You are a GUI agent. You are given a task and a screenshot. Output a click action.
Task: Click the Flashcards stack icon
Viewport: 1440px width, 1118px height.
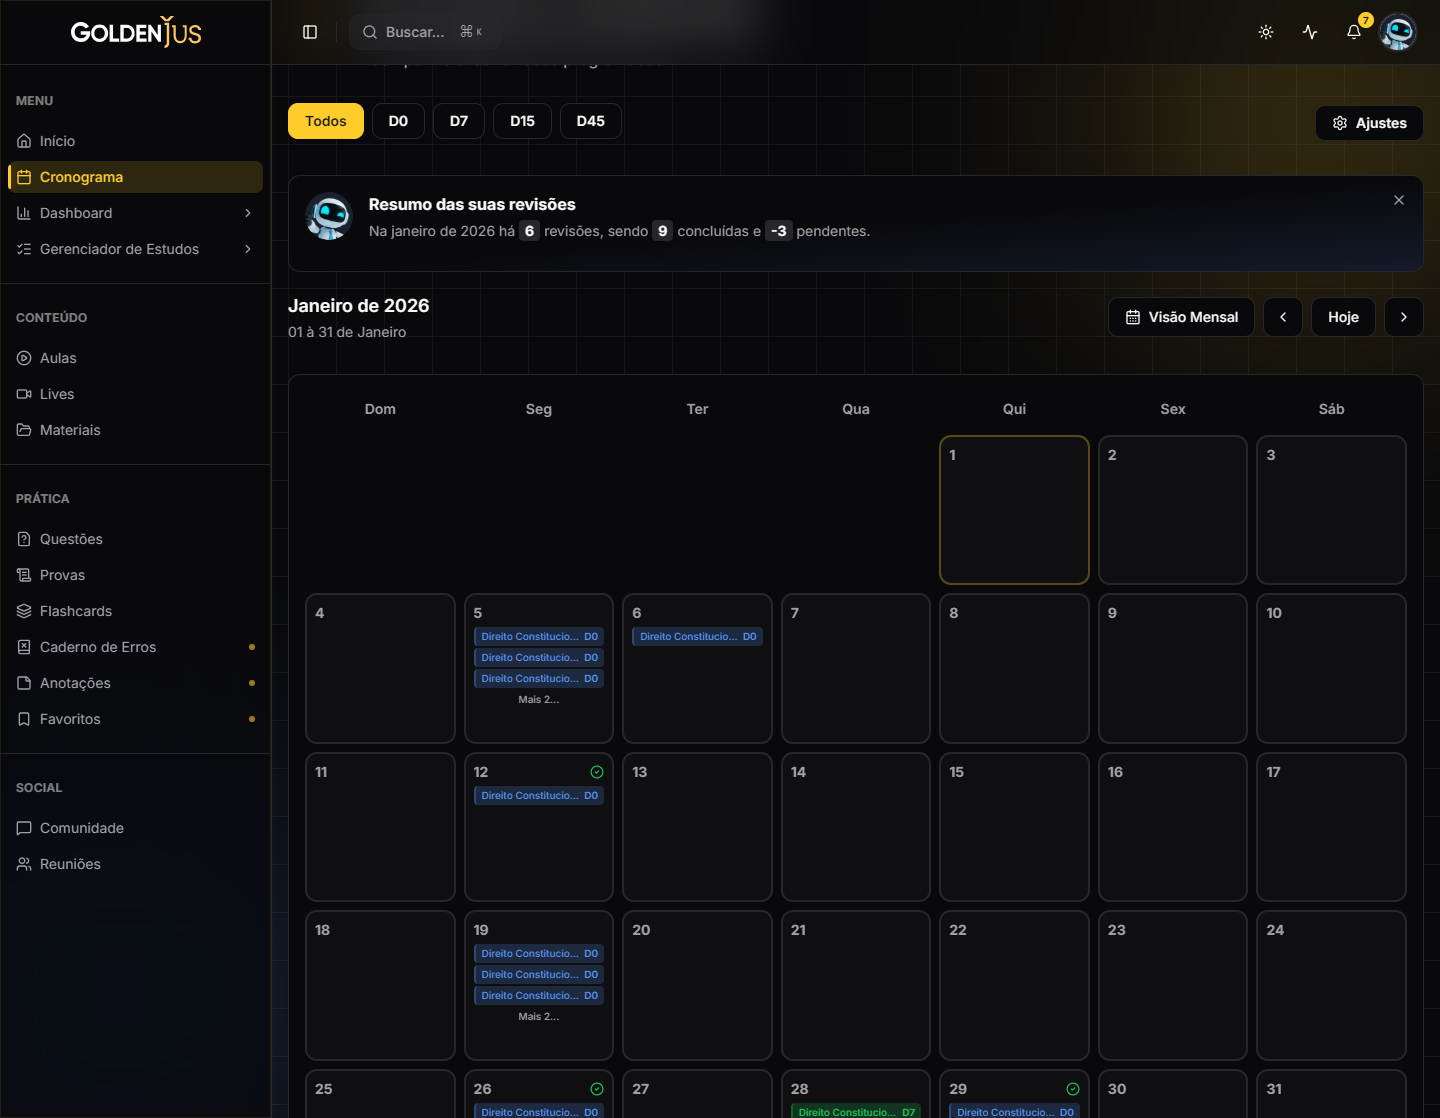(24, 611)
